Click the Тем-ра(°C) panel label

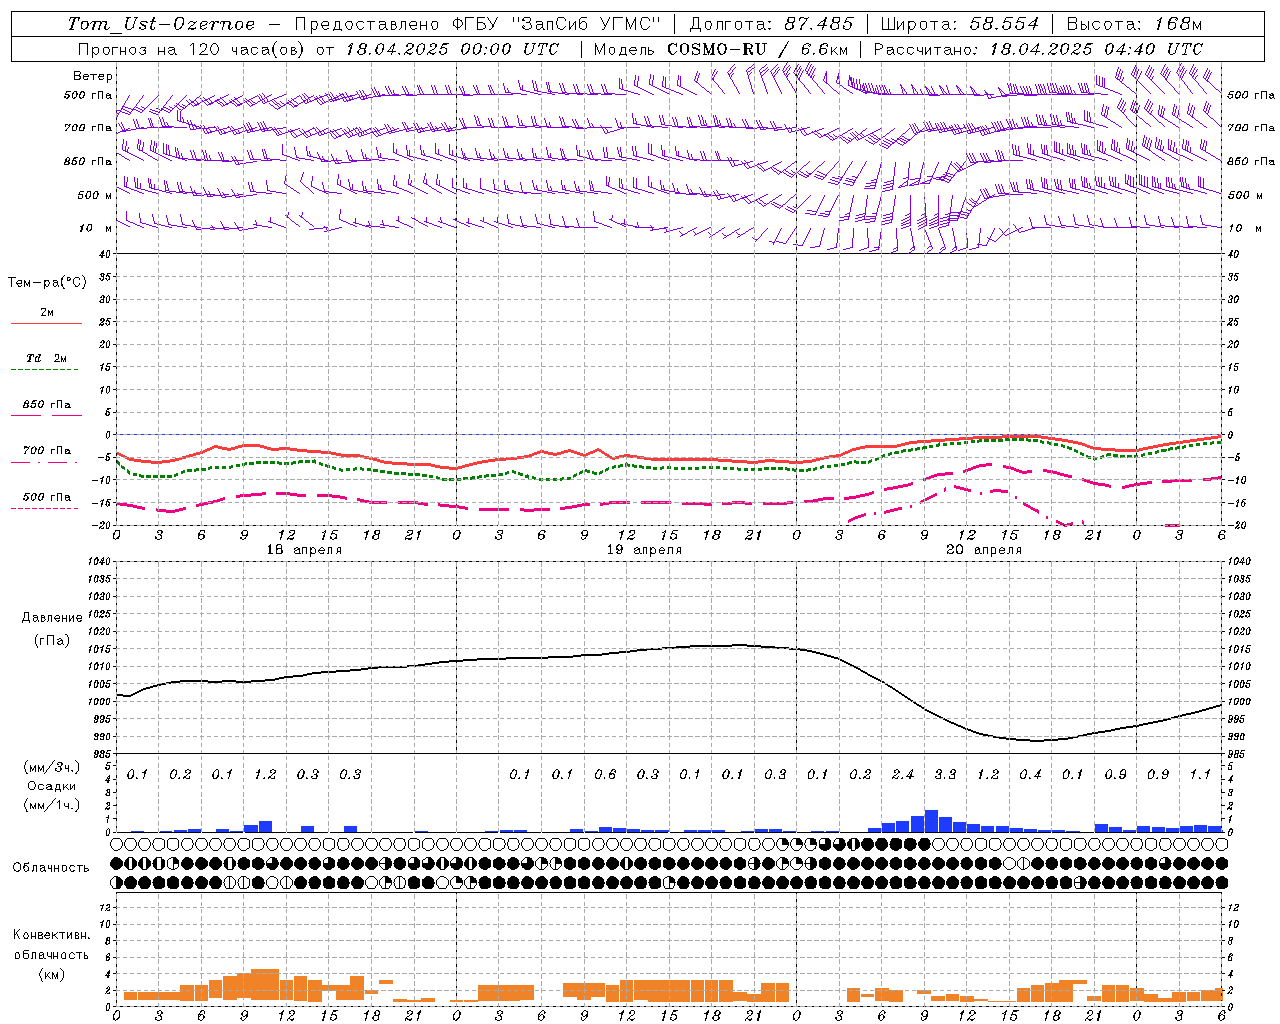(x=47, y=283)
